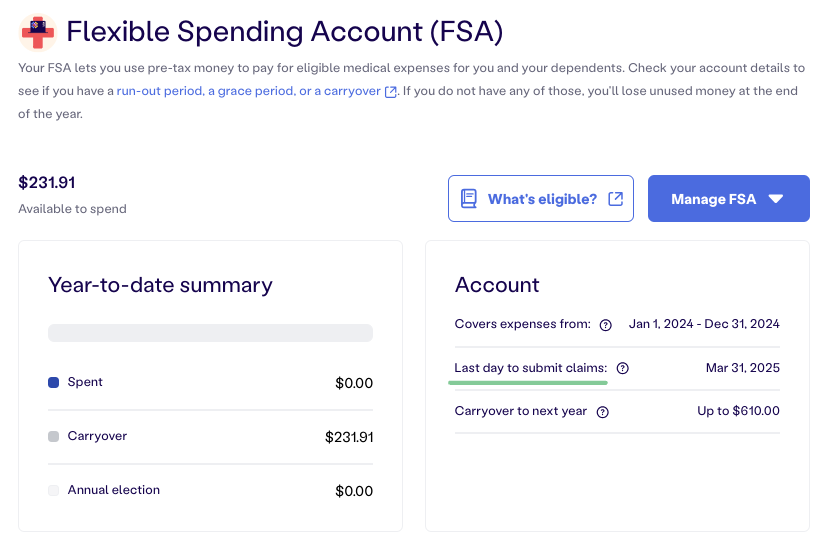The height and width of the screenshot is (533, 840).
Task: Click the Carryover row amount $231.91
Action: click(x=349, y=437)
